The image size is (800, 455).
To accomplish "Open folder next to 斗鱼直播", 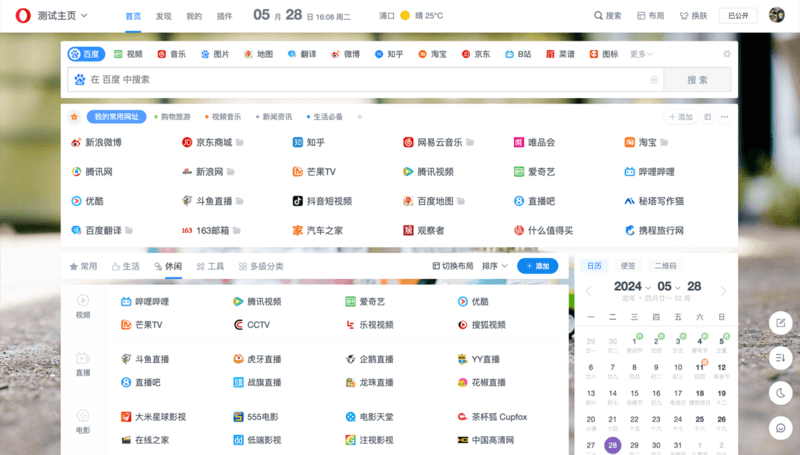I will tap(239, 201).
